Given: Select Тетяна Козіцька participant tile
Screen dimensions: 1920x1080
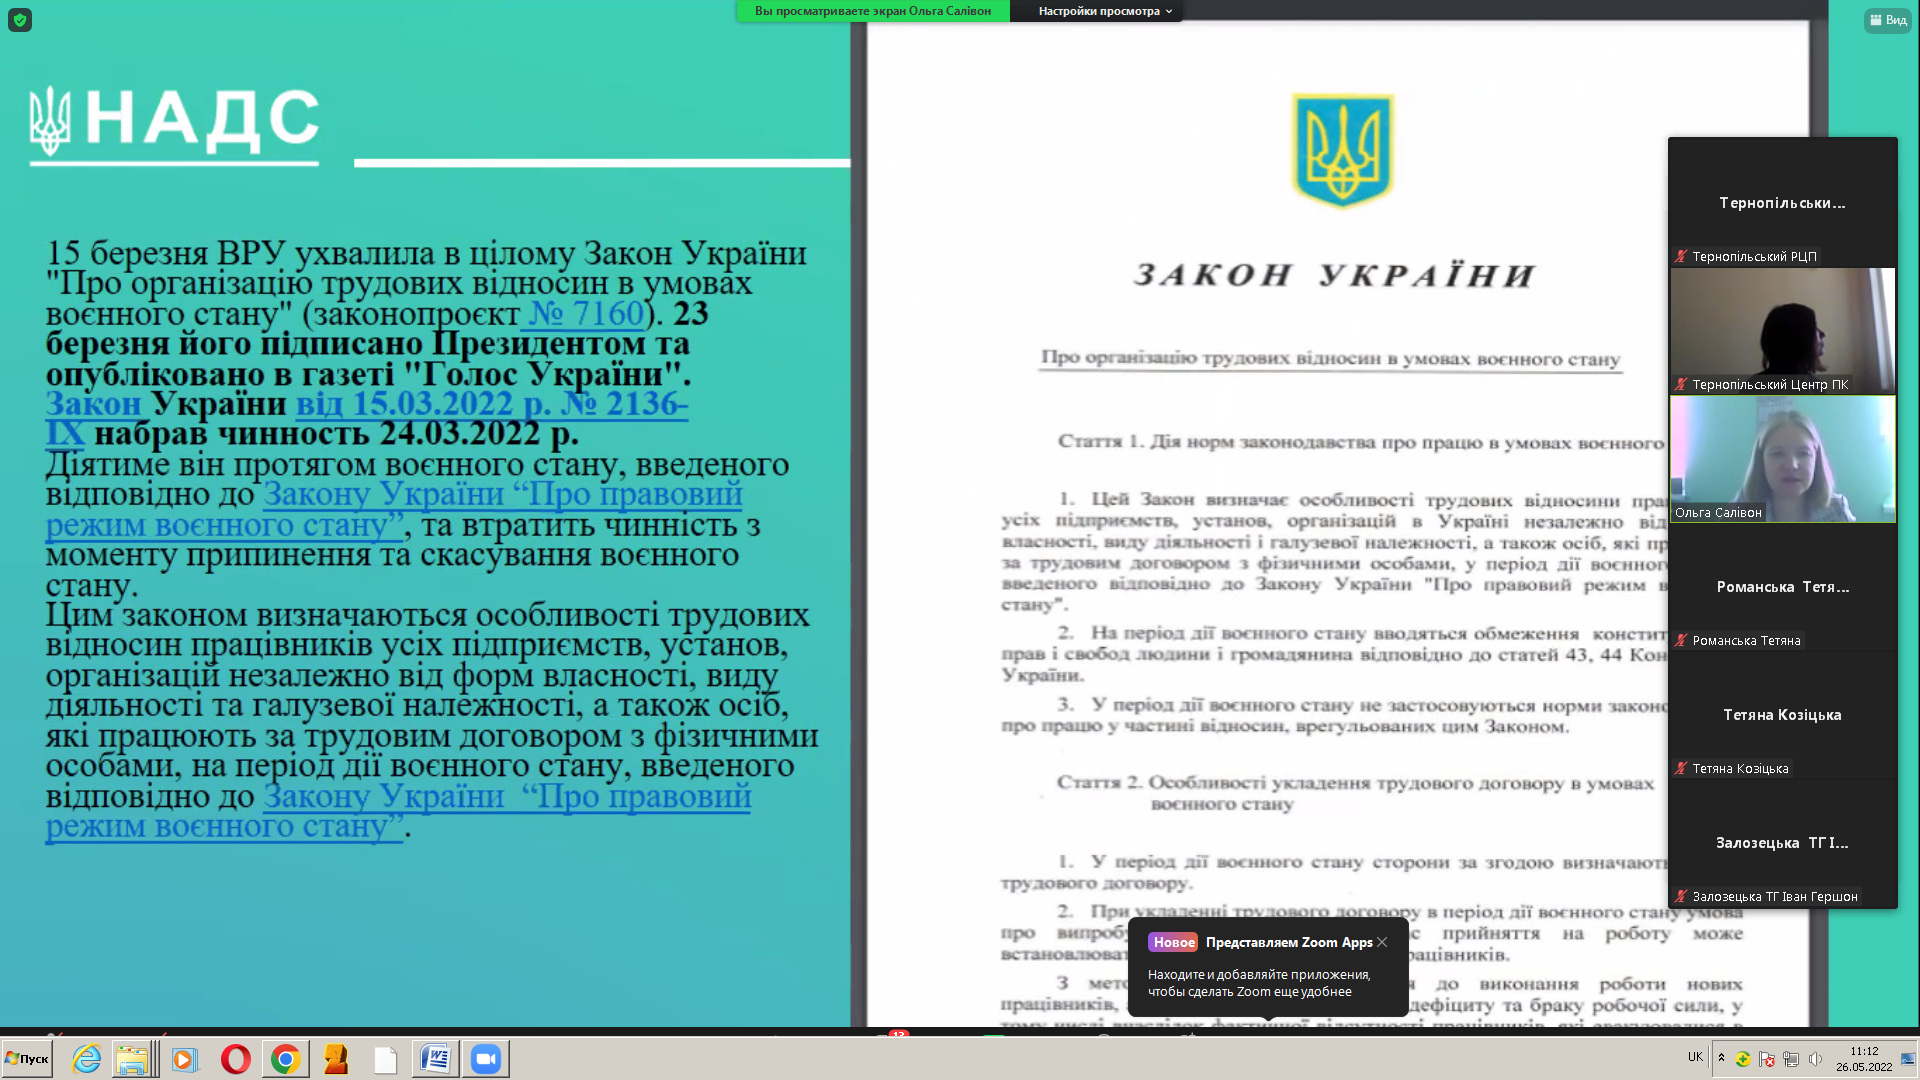Looking at the screenshot, I should pos(1782,715).
